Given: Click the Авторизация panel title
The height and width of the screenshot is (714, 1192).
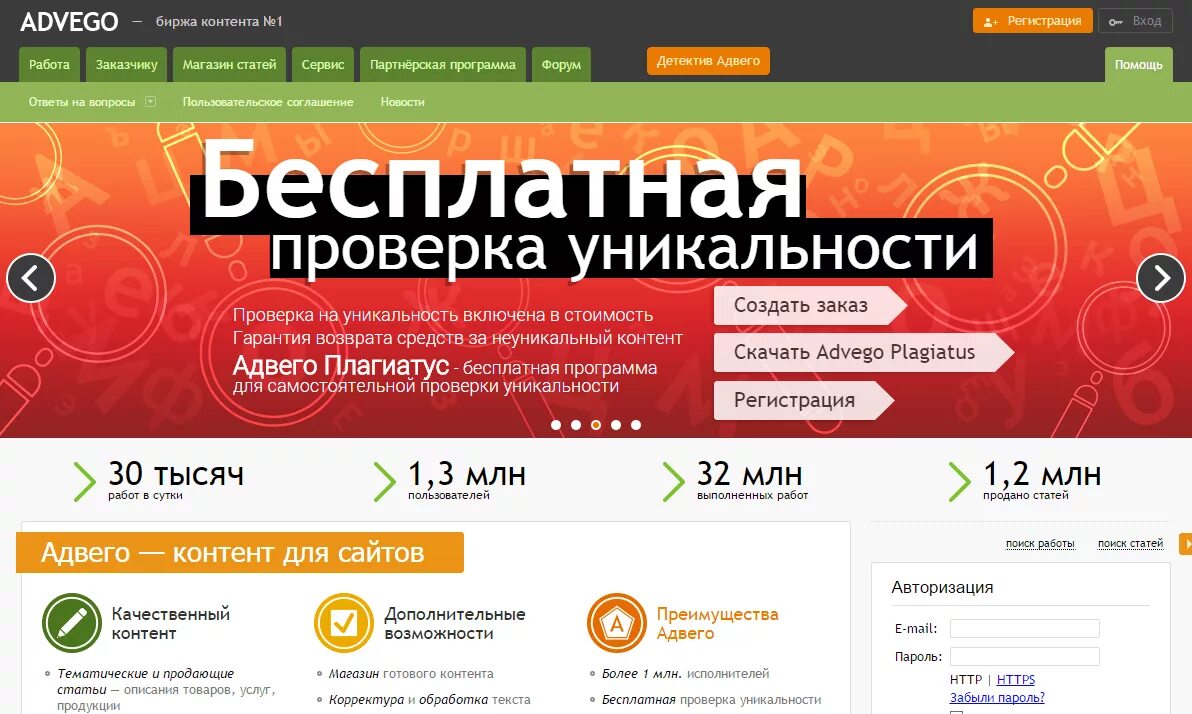Looking at the screenshot, I should (942, 587).
